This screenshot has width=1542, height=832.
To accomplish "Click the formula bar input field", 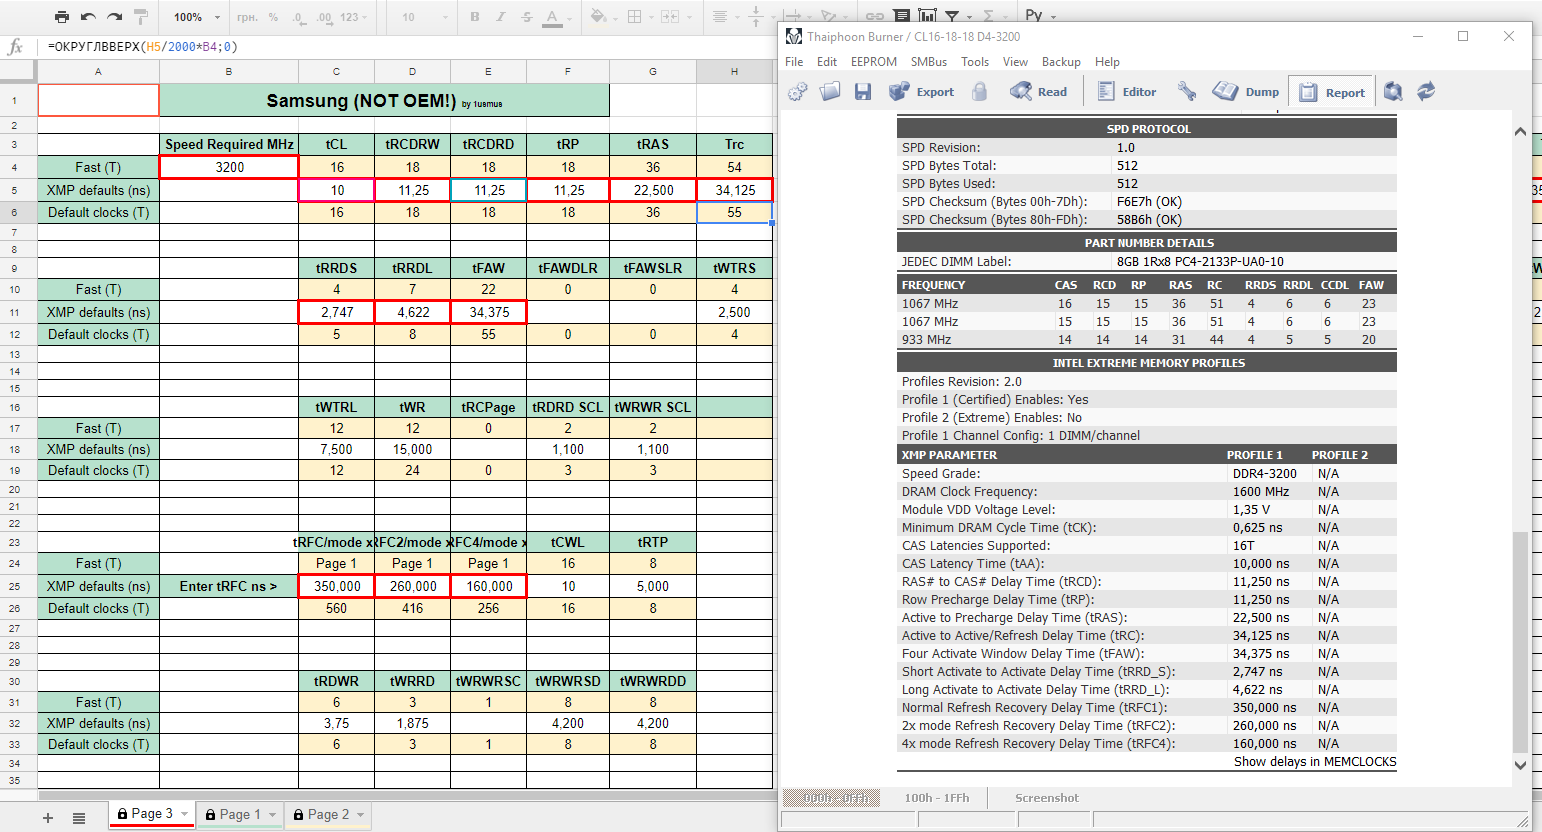I will tap(405, 47).
